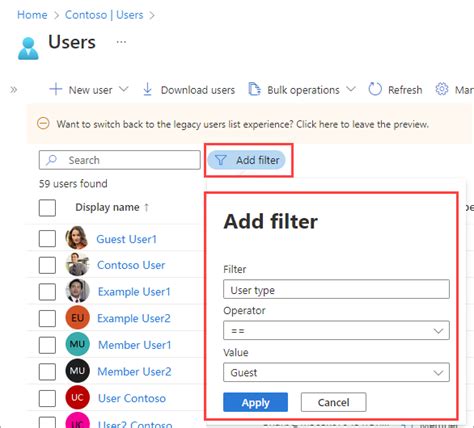Select the checkbox for Example User1

tap(47, 292)
